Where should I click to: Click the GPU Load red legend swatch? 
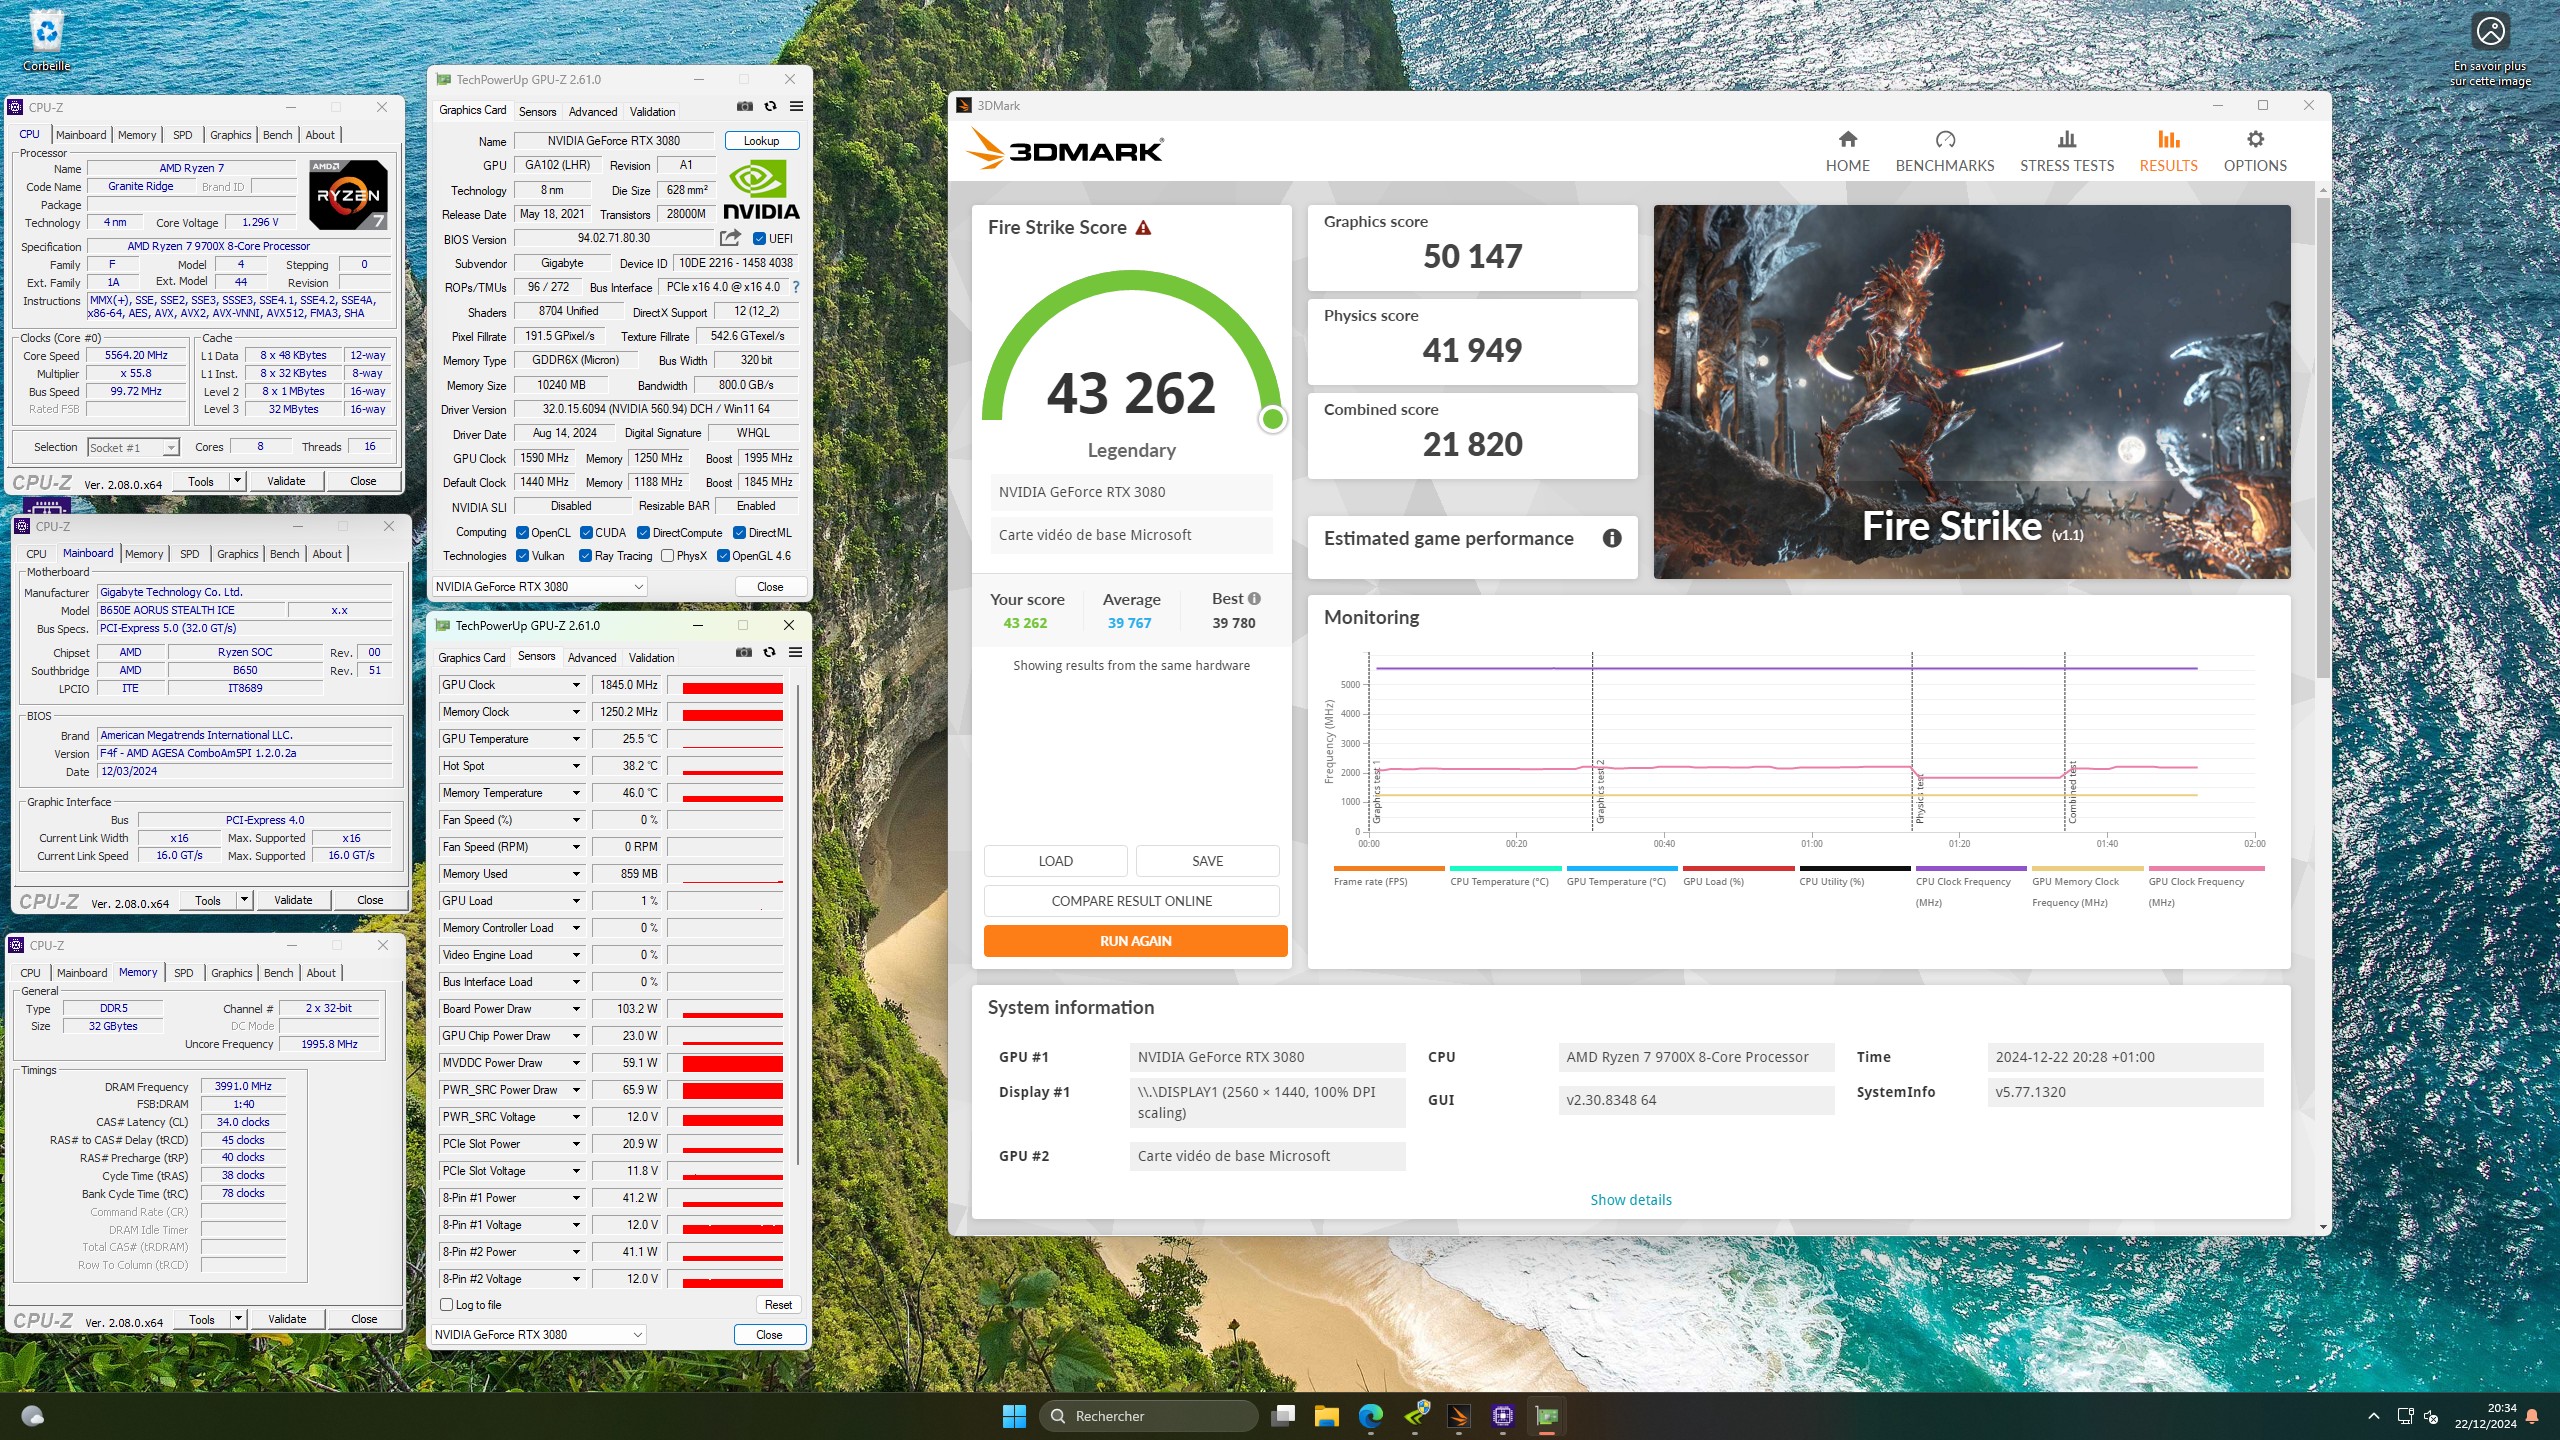(x=1738, y=868)
